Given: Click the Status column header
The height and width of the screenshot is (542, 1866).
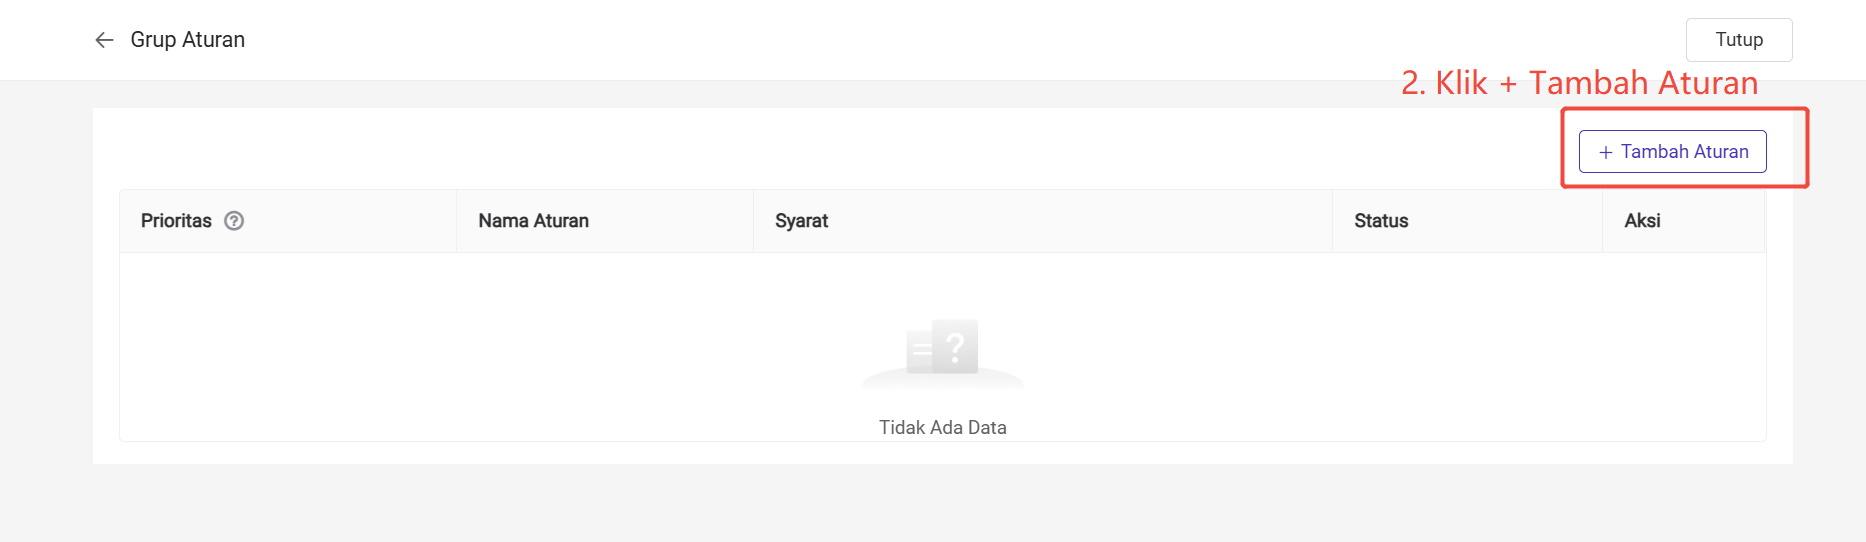Looking at the screenshot, I should click(1381, 221).
